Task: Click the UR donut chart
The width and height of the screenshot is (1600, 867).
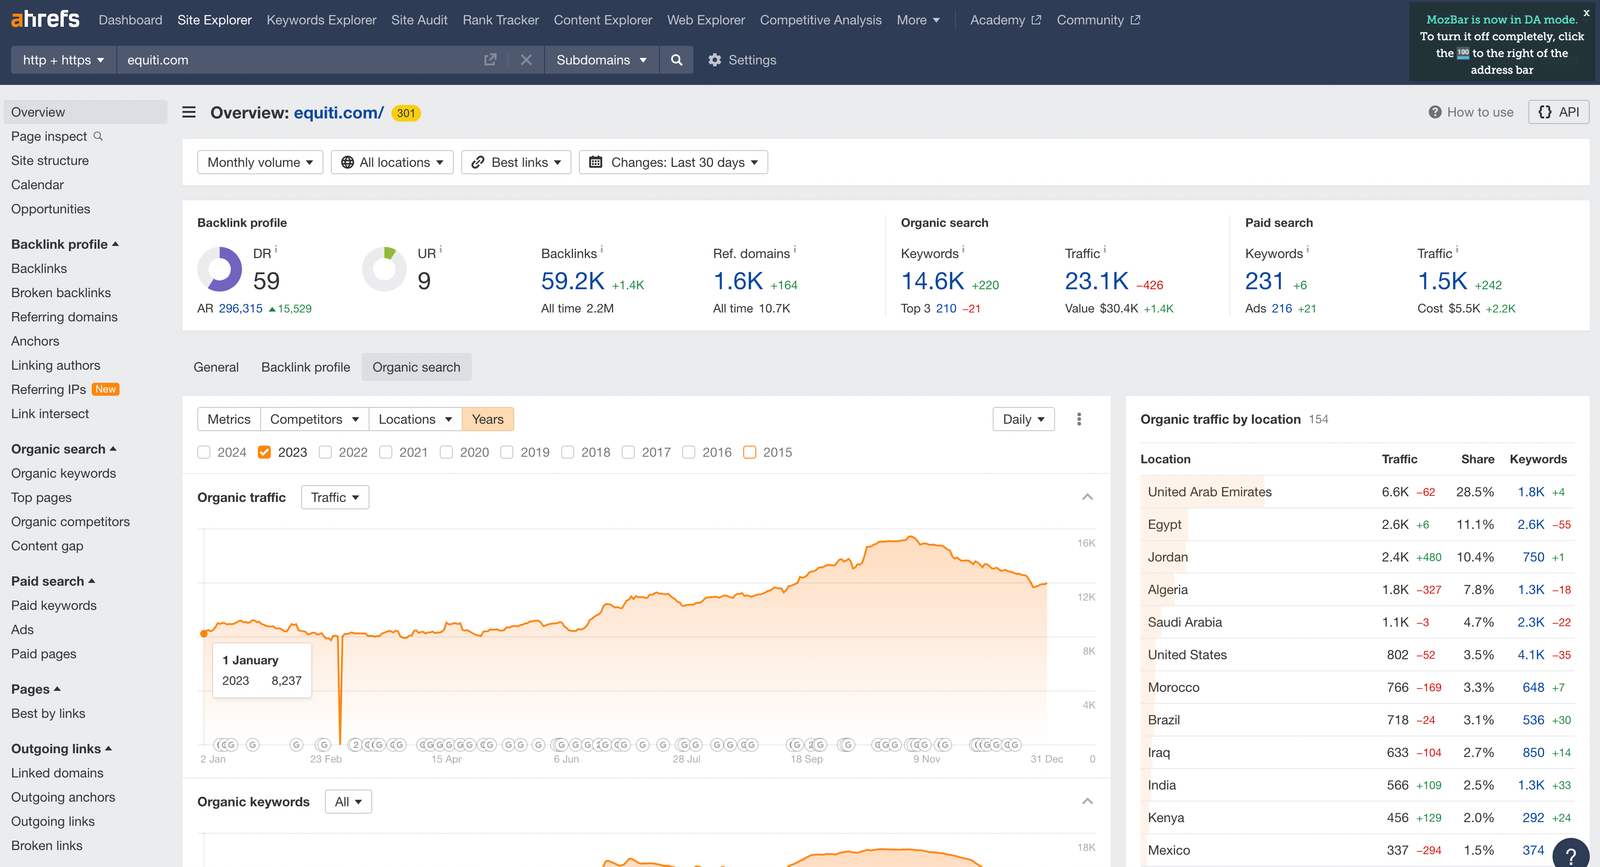Action: tap(384, 269)
